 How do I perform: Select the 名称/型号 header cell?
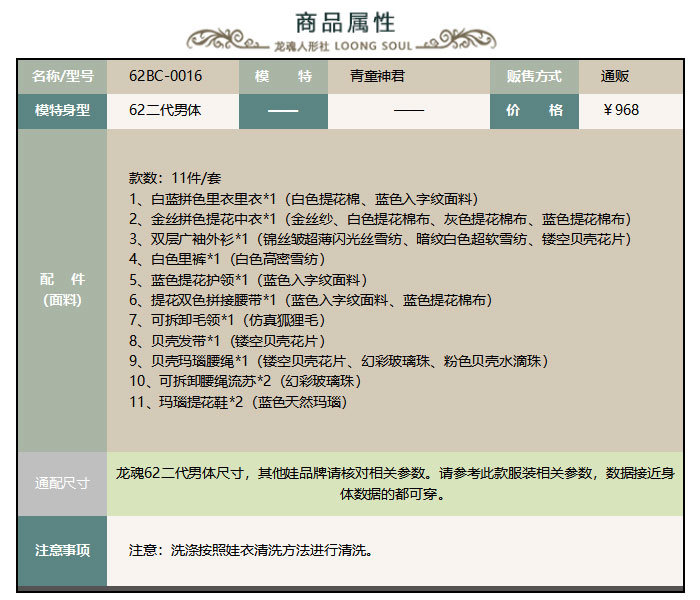[x=62, y=76]
